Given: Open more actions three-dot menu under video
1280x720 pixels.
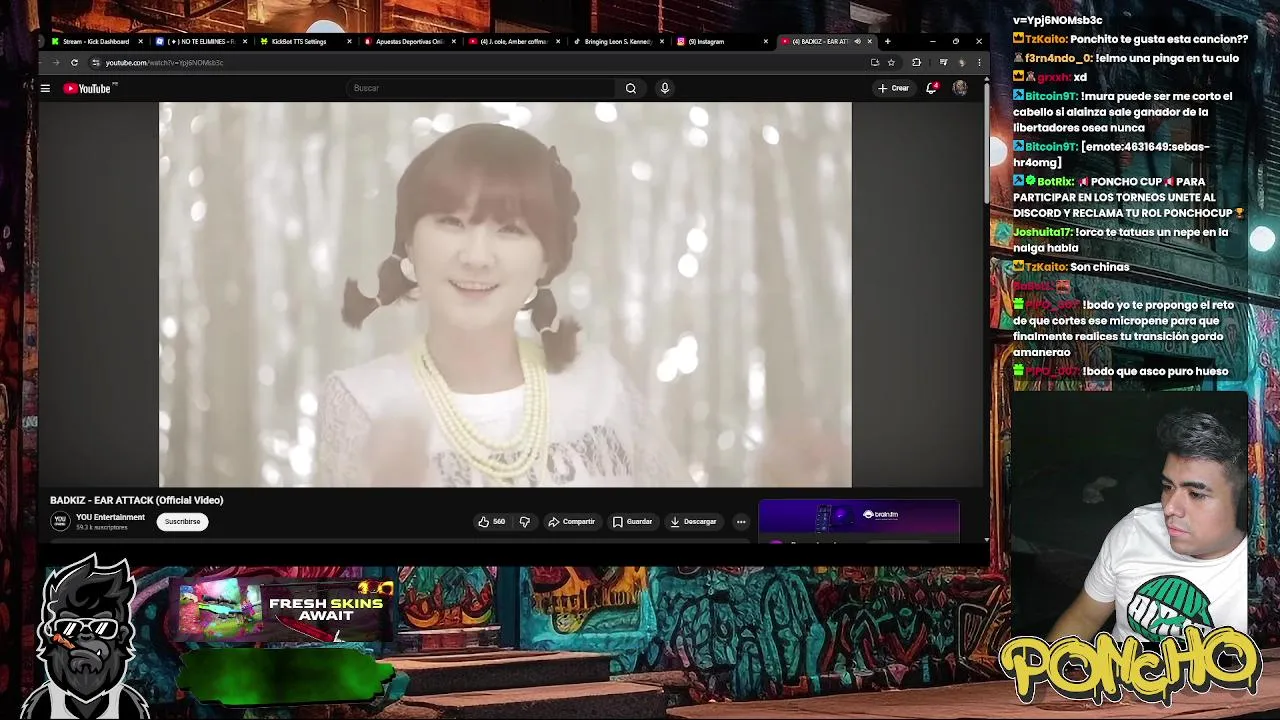Looking at the screenshot, I should 741,521.
